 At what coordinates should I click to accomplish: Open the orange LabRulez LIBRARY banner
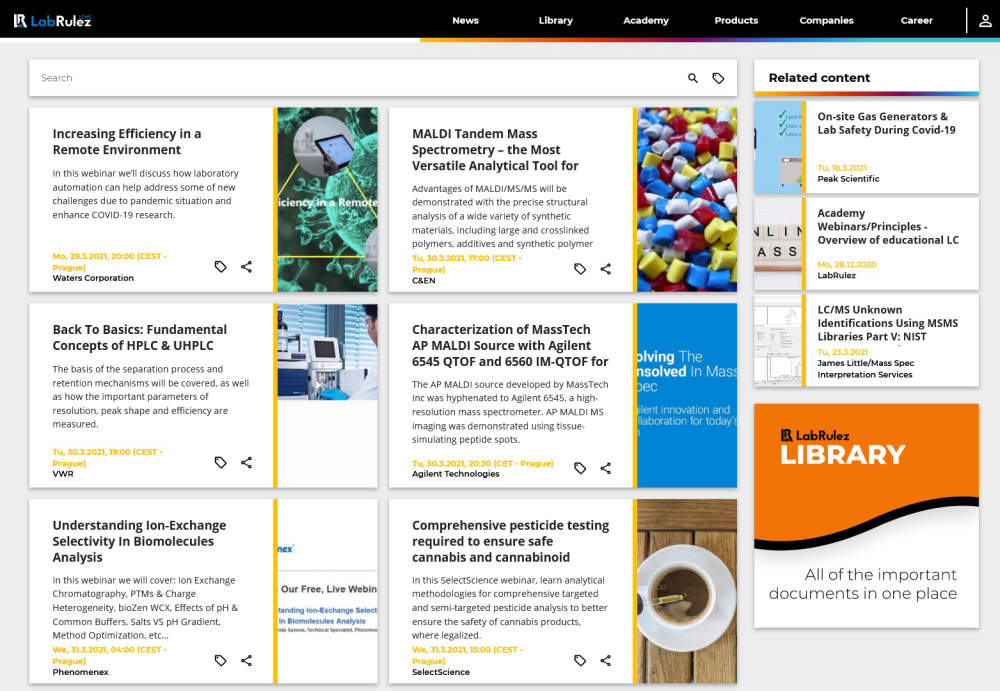click(866, 516)
